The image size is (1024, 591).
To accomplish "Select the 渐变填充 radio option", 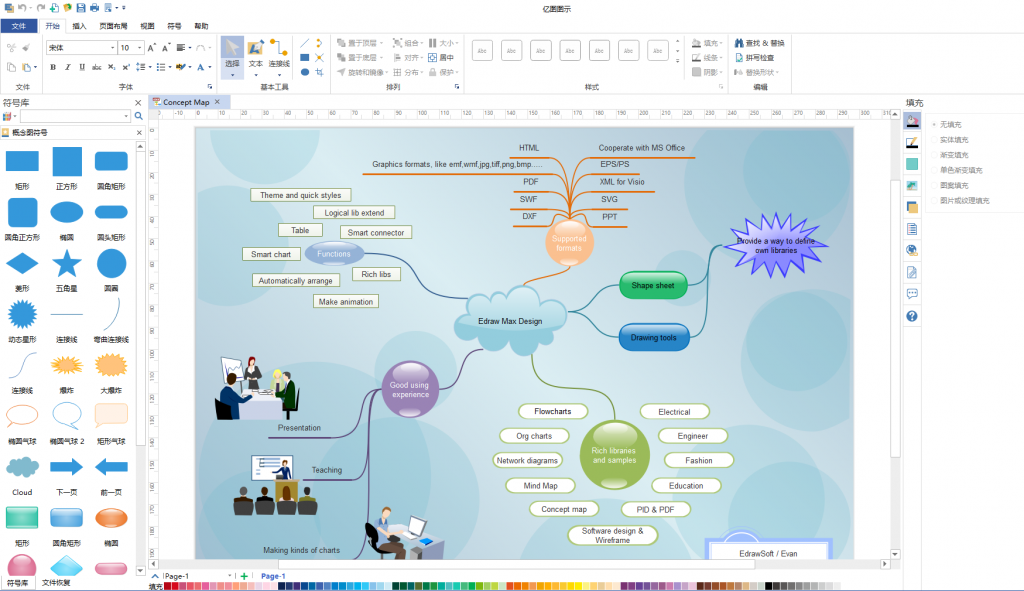I will [x=934, y=155].
